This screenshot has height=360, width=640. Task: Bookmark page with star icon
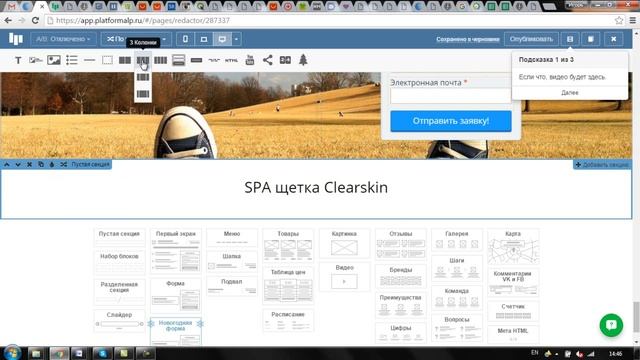point(619,20)
